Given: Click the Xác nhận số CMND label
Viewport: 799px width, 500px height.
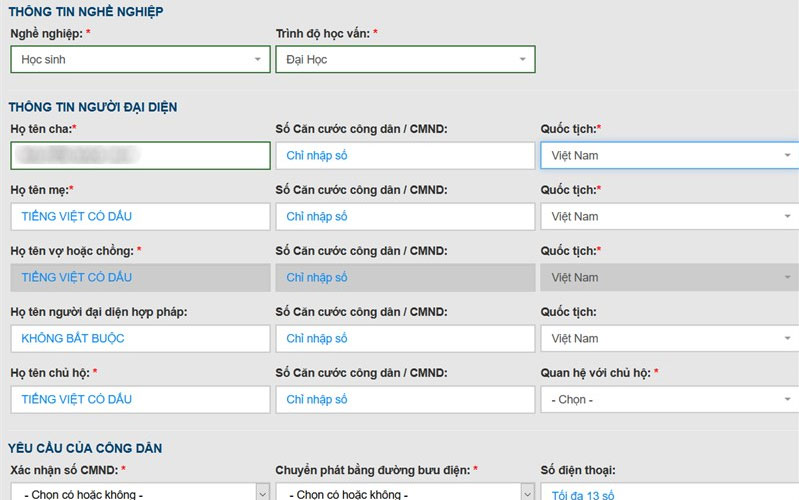Looking at the screenshot, I should tap(68, 470).
